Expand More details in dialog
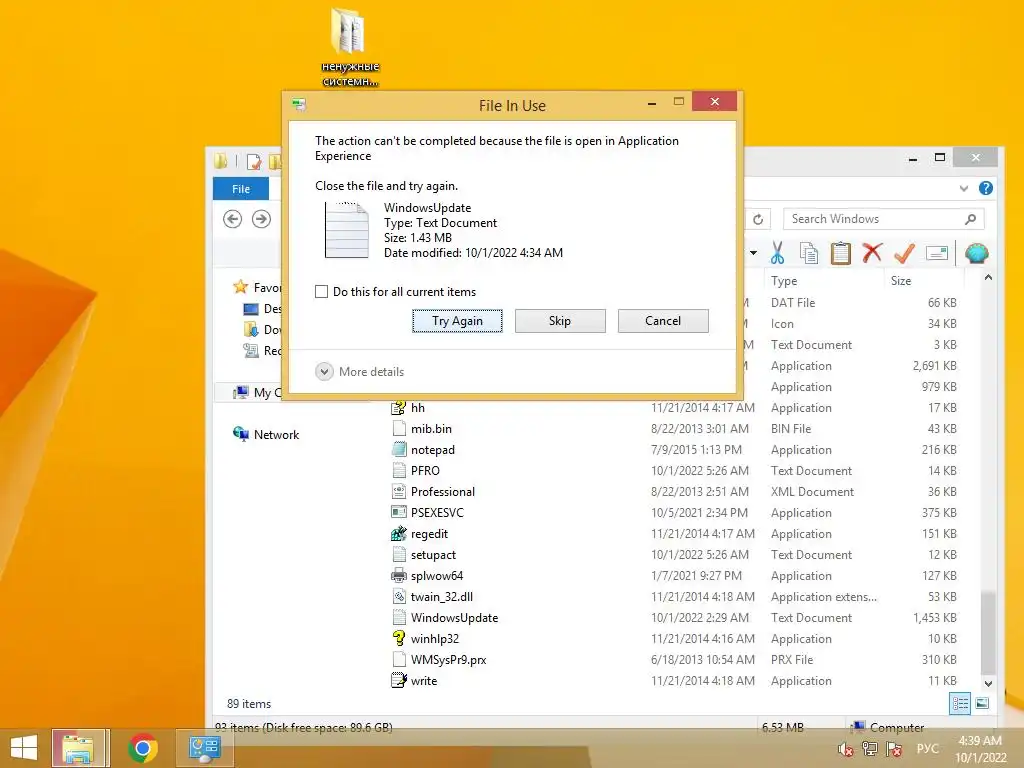The image size is (1024, 768). coord(360,372)
